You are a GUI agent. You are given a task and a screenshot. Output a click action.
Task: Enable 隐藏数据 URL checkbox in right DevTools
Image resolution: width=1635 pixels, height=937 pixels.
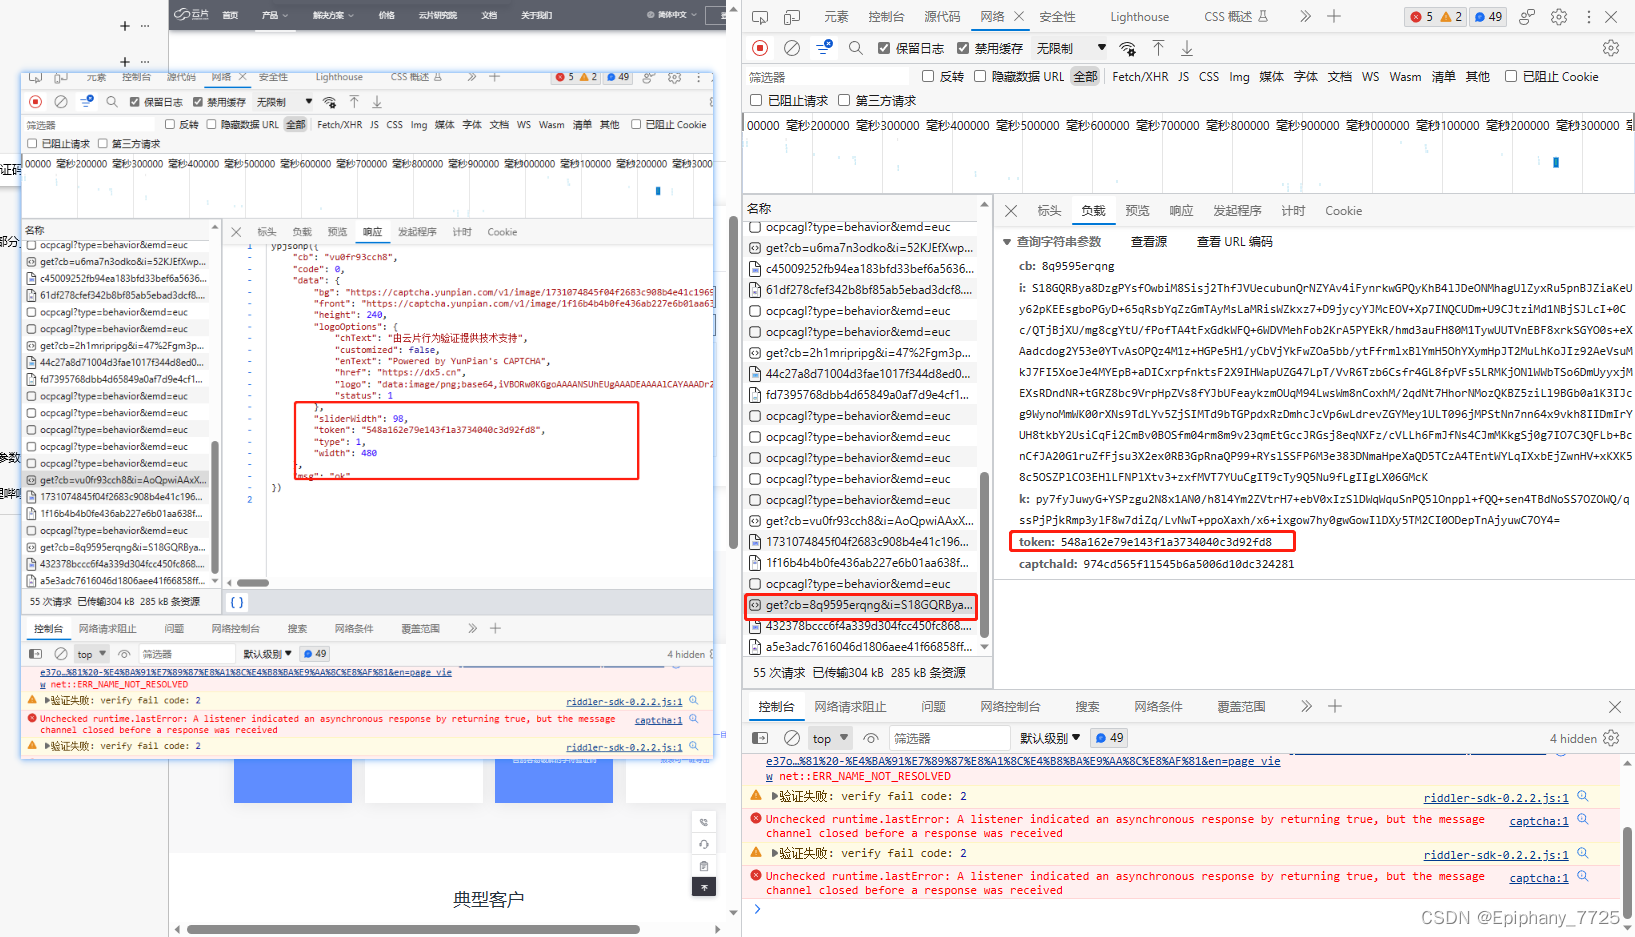[x=980, y=76]
